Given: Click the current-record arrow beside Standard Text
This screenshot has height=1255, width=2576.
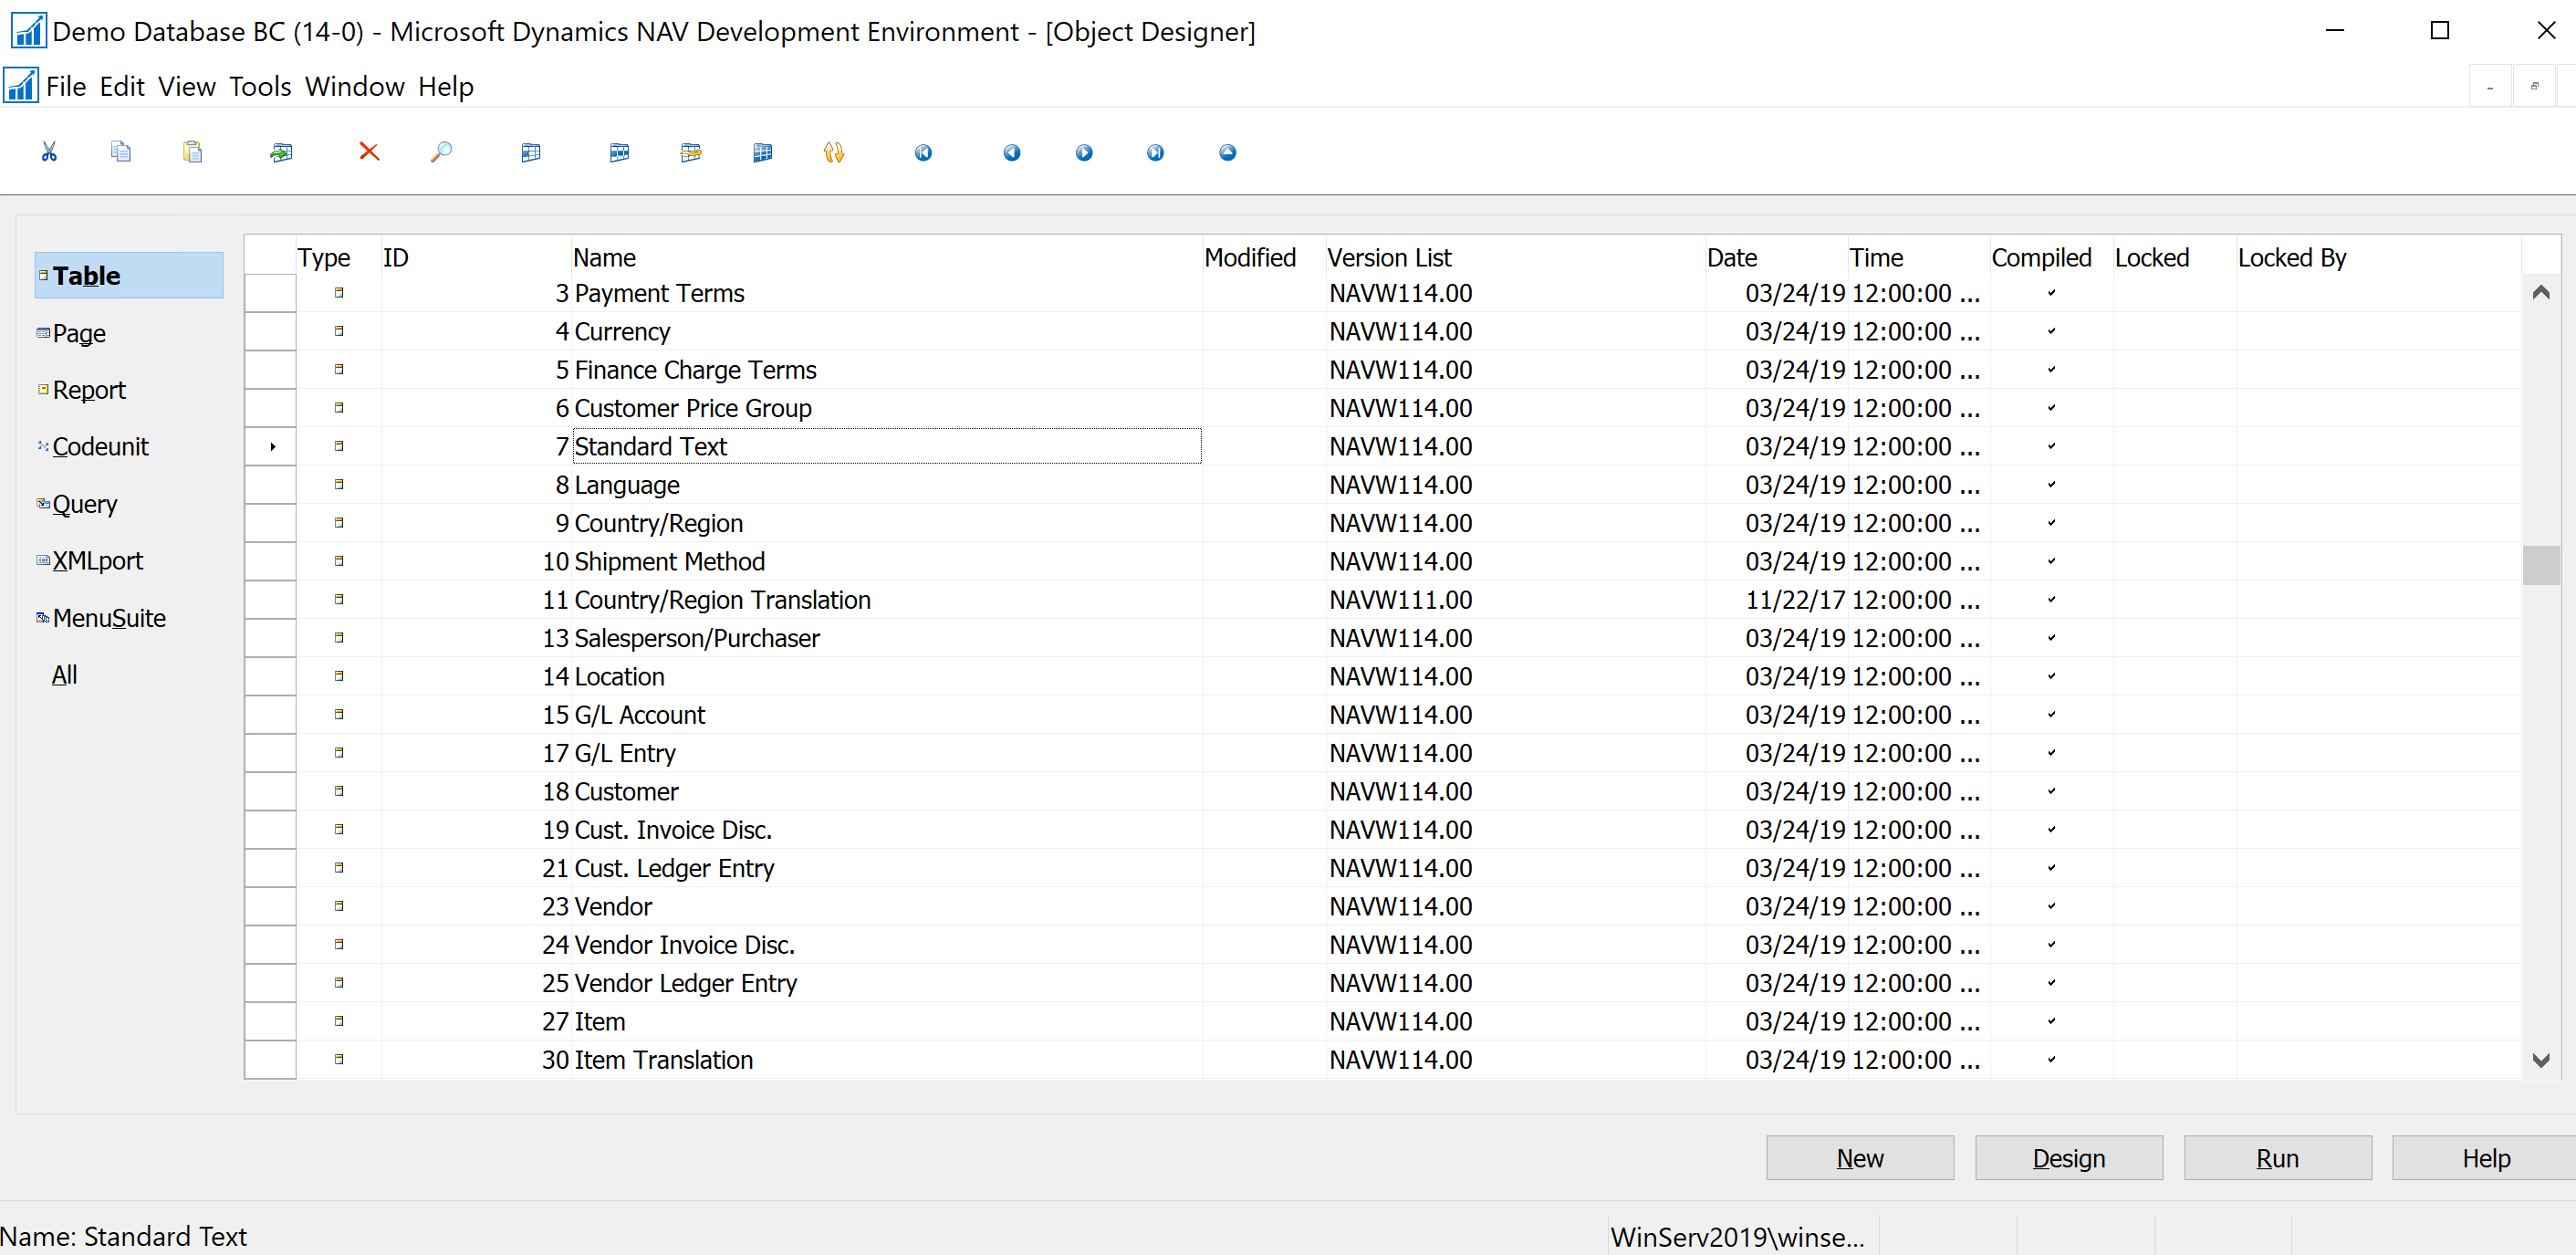Looking at the screenshot, I should (x=272, y=446).
